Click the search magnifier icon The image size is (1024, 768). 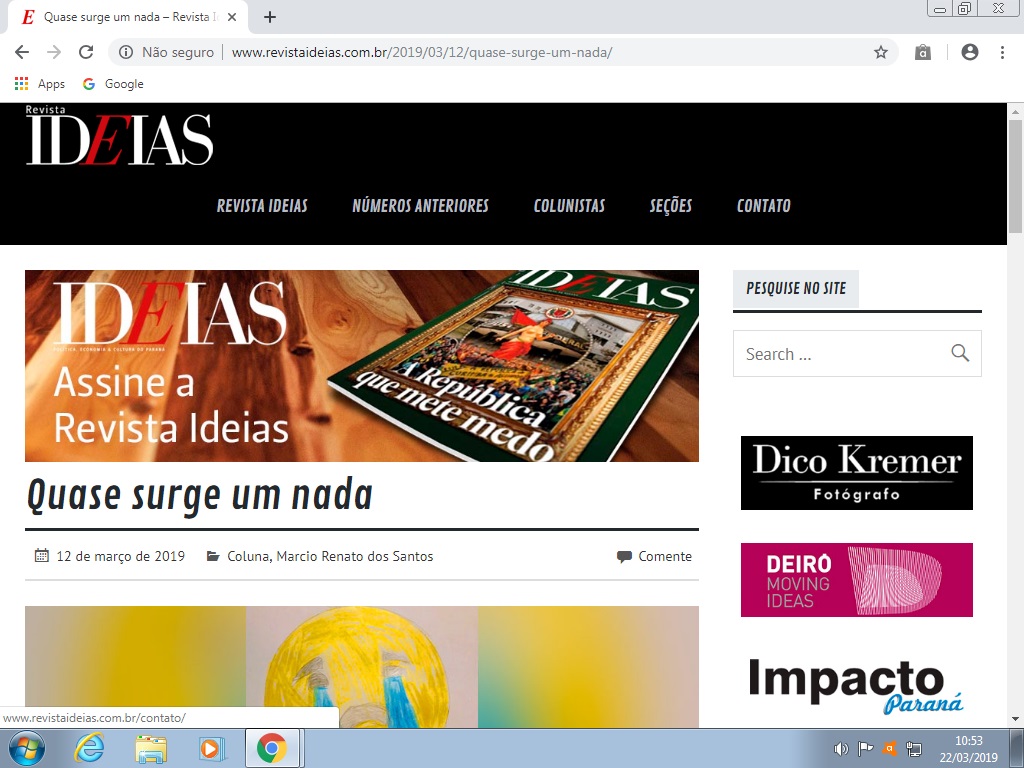coord(959,353)
